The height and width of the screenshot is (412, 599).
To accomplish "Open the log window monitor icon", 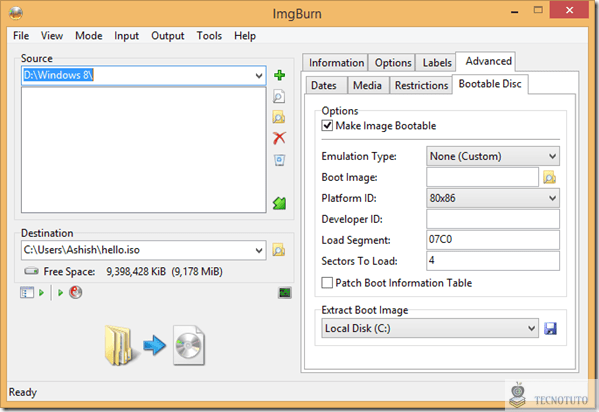I will point(285,293).
